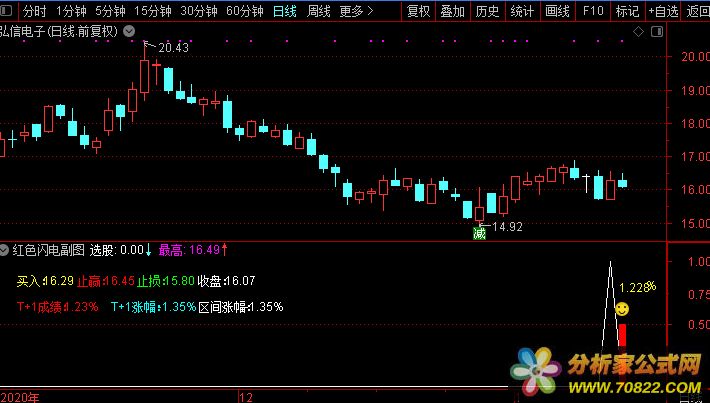Click the 2020年 label on time axis

click(20, 398)
